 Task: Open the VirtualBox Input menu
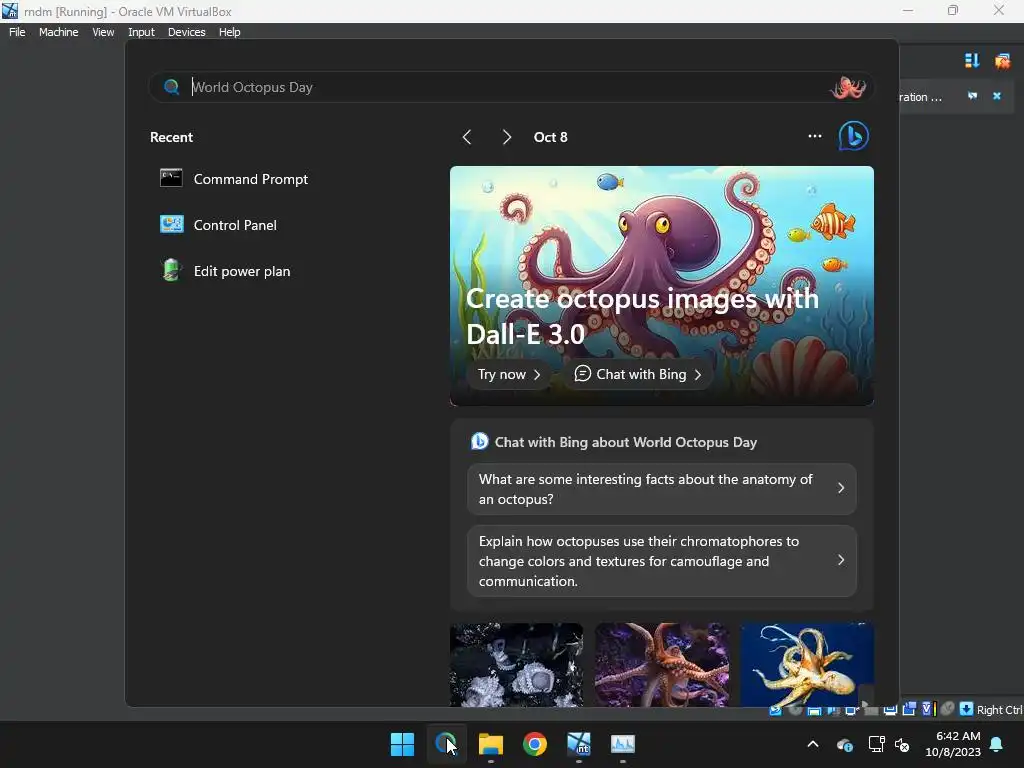[x=141, y=32]
